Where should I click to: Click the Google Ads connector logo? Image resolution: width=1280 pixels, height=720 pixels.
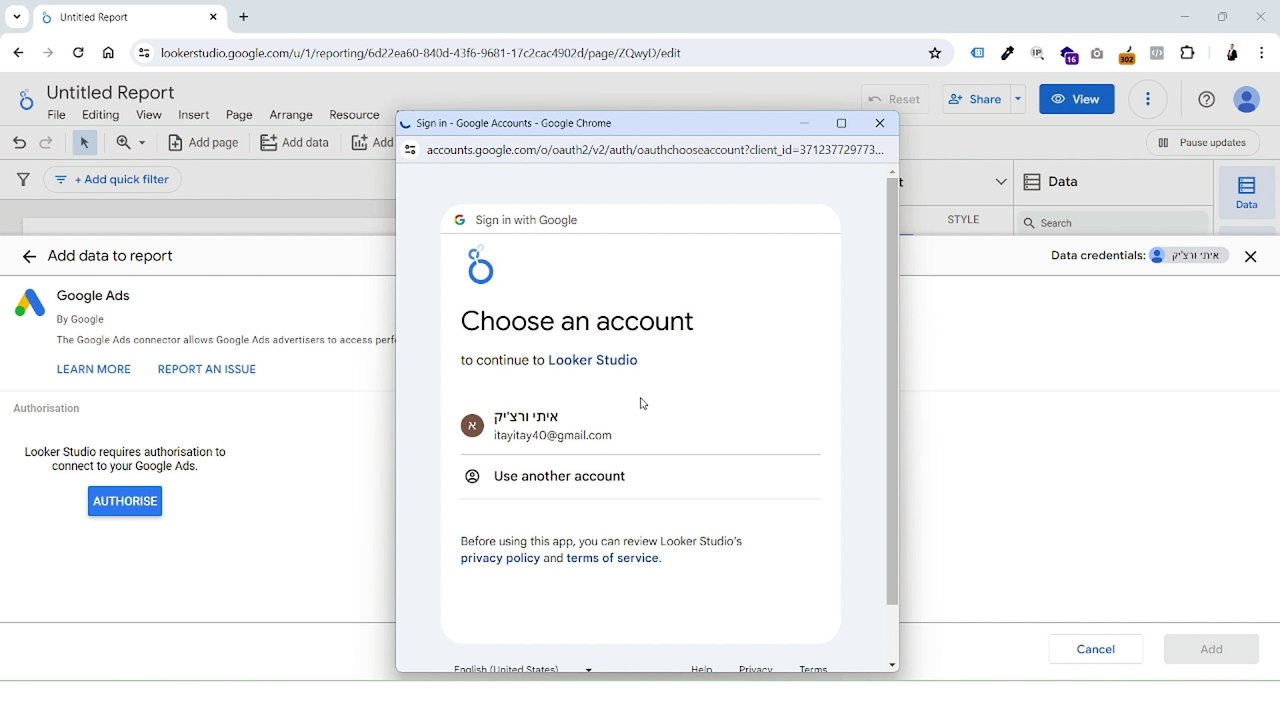click(x=30, y=303)
